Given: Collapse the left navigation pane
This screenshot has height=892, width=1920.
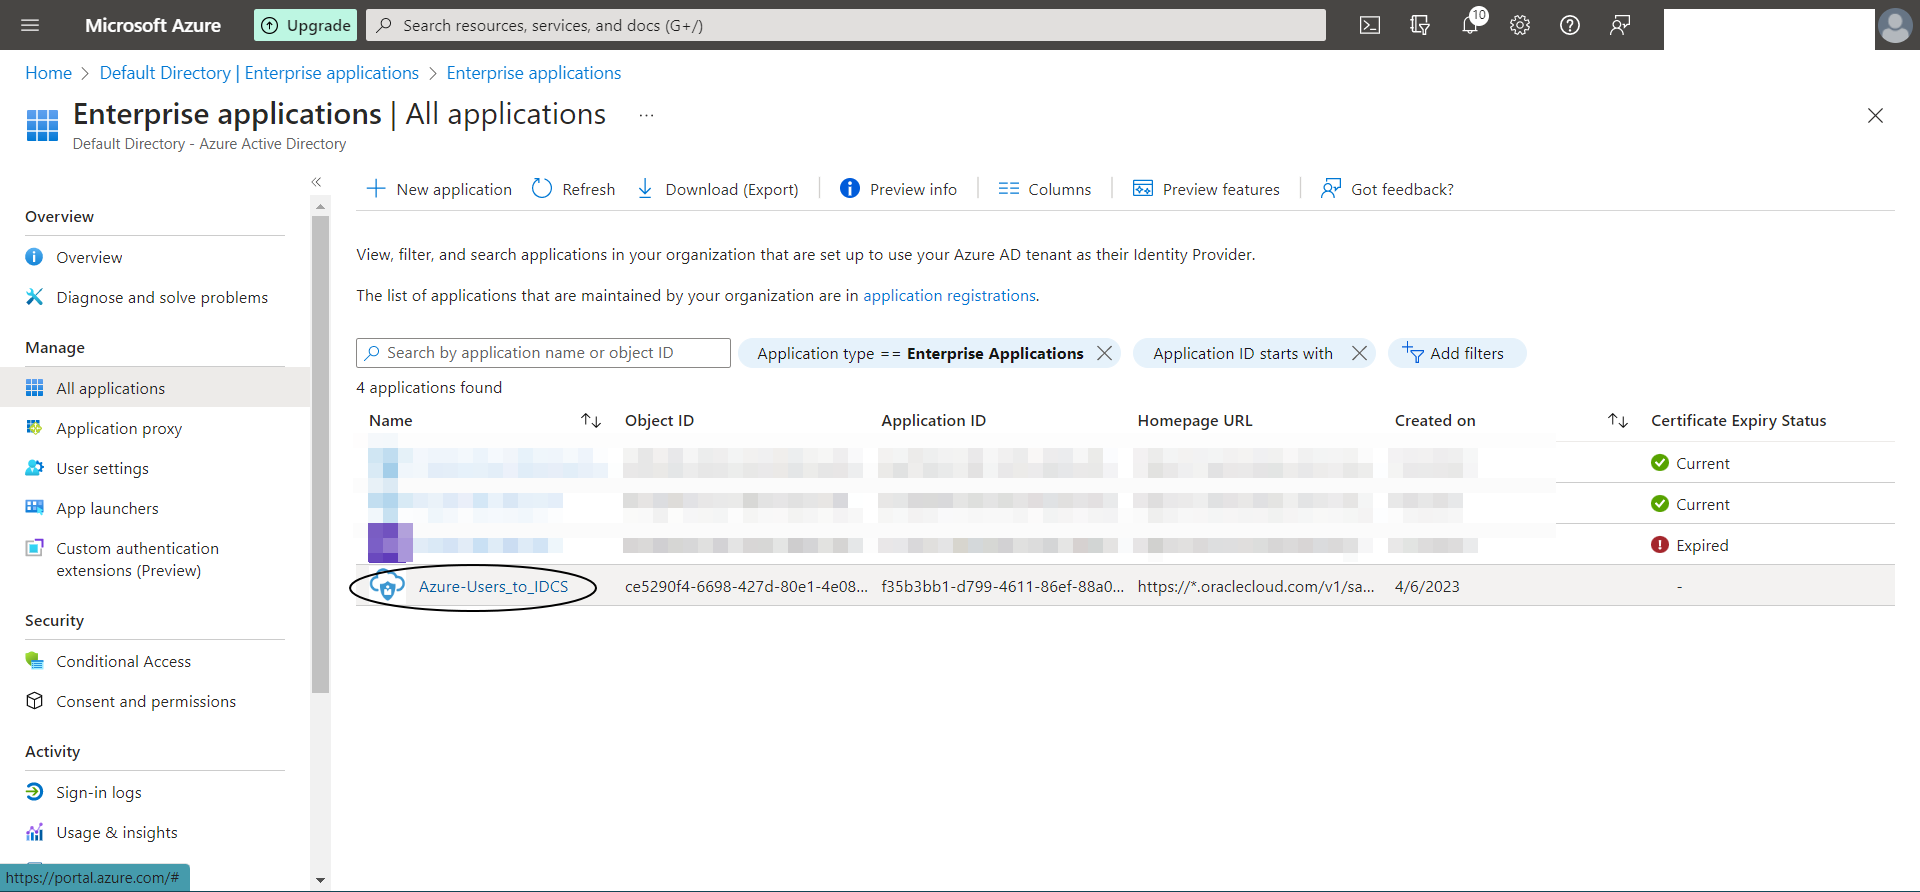Looking at the screenshot, I should pyautogui.click(x=316, y=182).
